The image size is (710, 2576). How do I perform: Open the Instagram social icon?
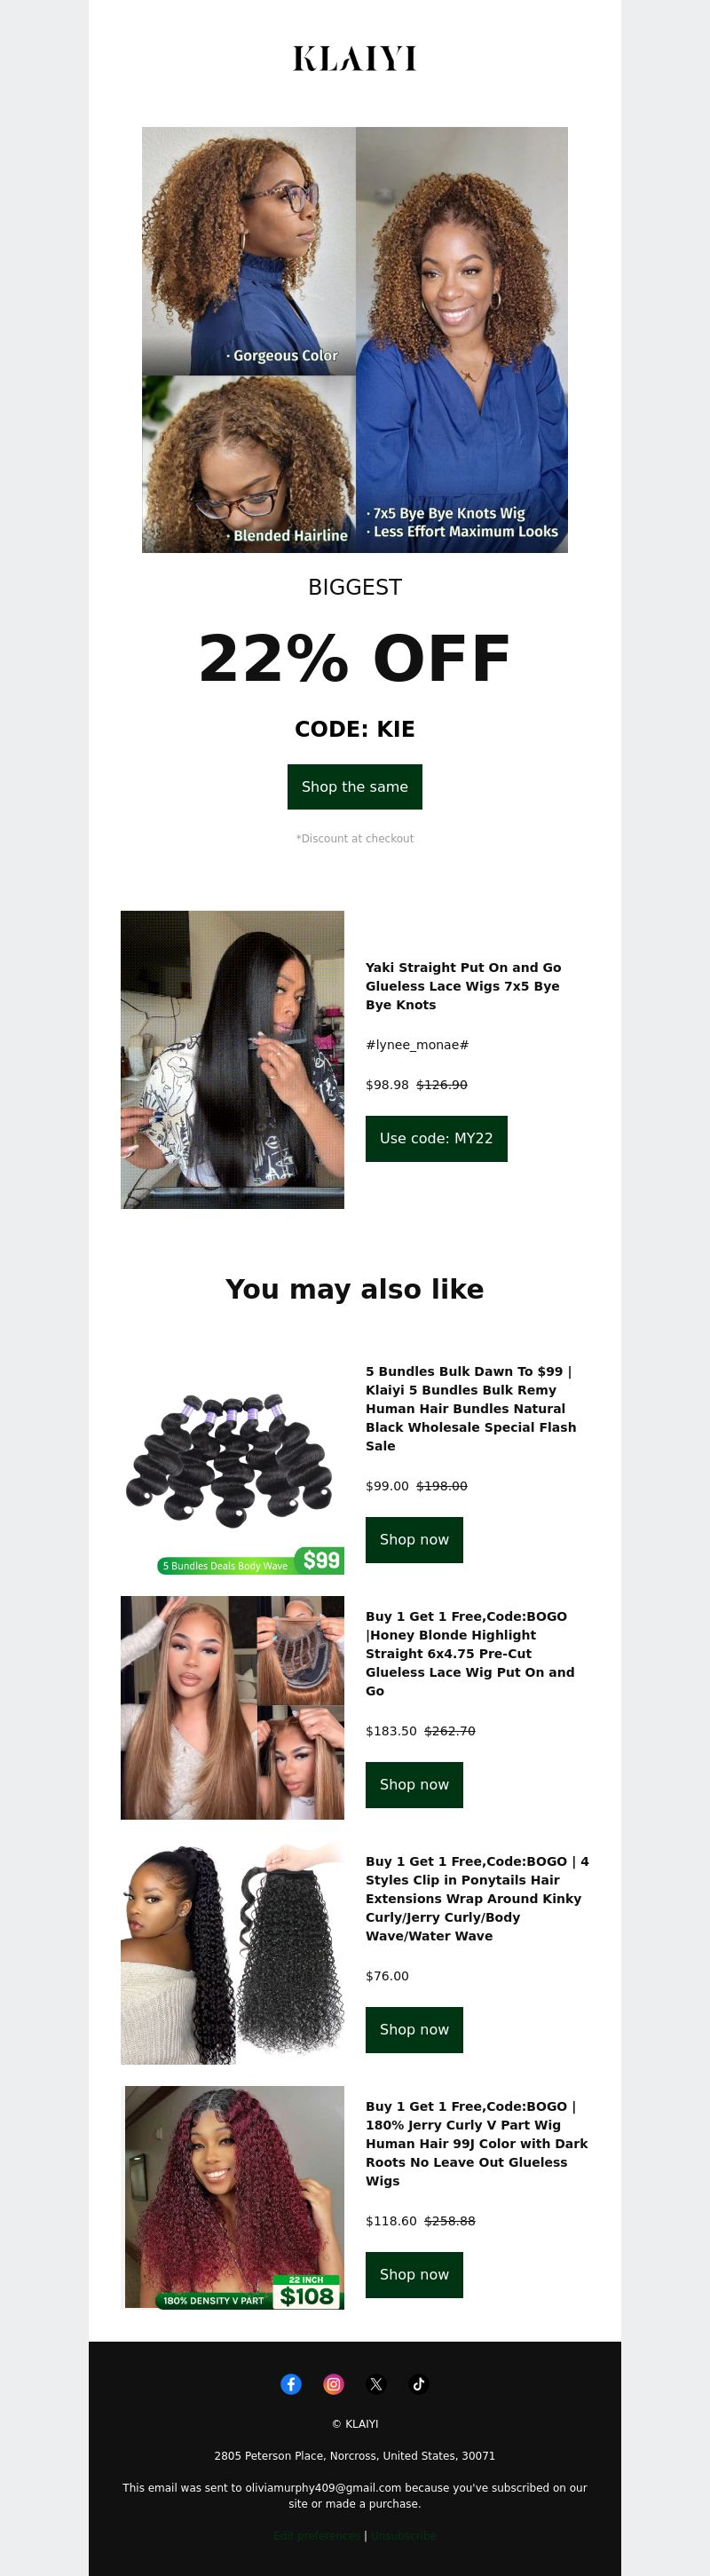(334, 2384)
